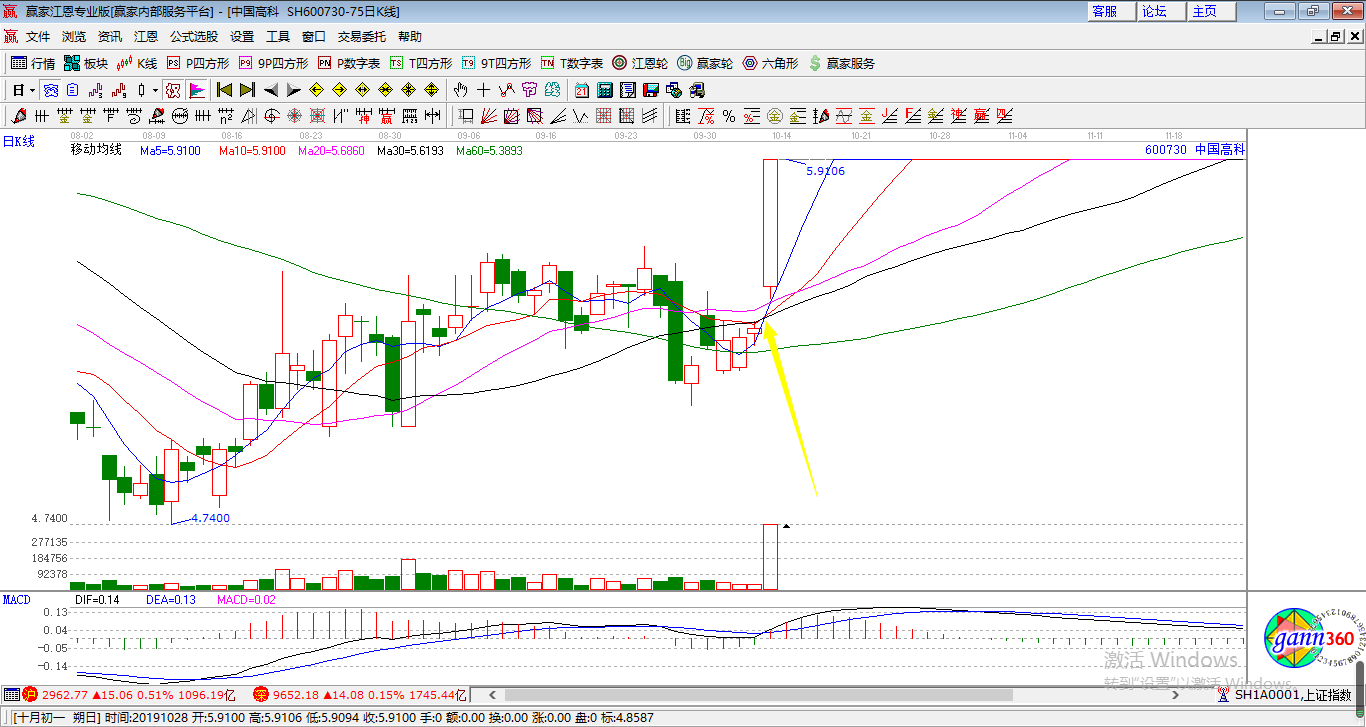Viewport: 1366px width, 727px height.
Task: Click the Ma5=5.9100 indicator label
Action: click(169, 150)
